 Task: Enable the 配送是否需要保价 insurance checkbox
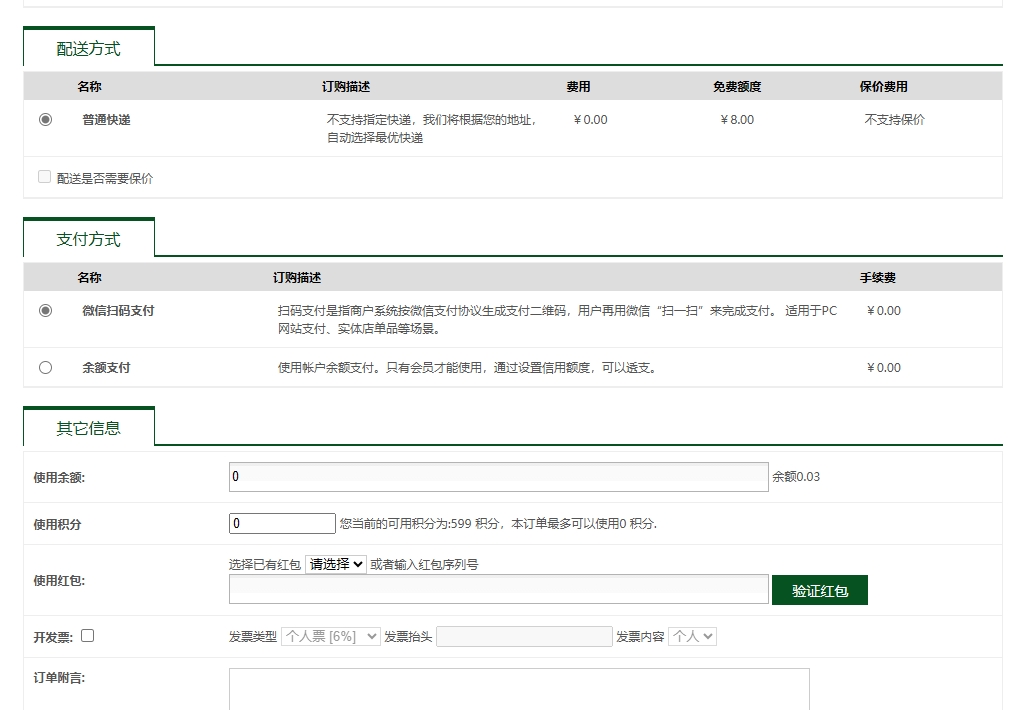point(44,175)
